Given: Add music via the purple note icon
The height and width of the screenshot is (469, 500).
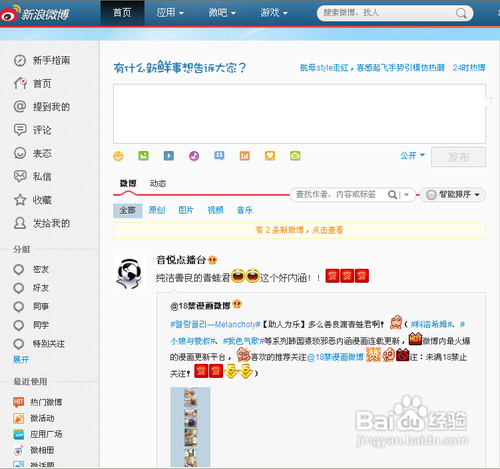Looking at the screenshot, I should (x=194, y=156).
